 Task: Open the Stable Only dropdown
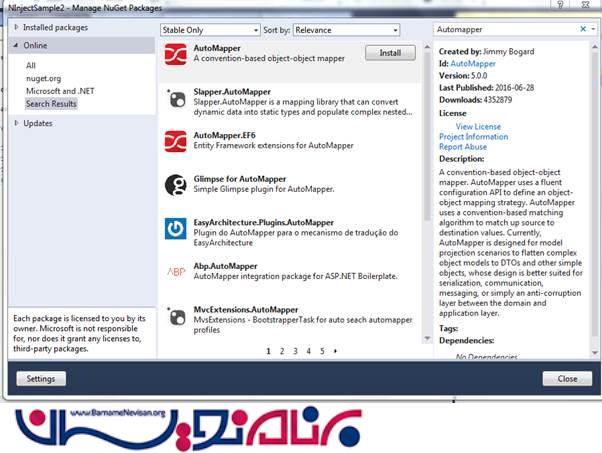(x=210, y=30)
